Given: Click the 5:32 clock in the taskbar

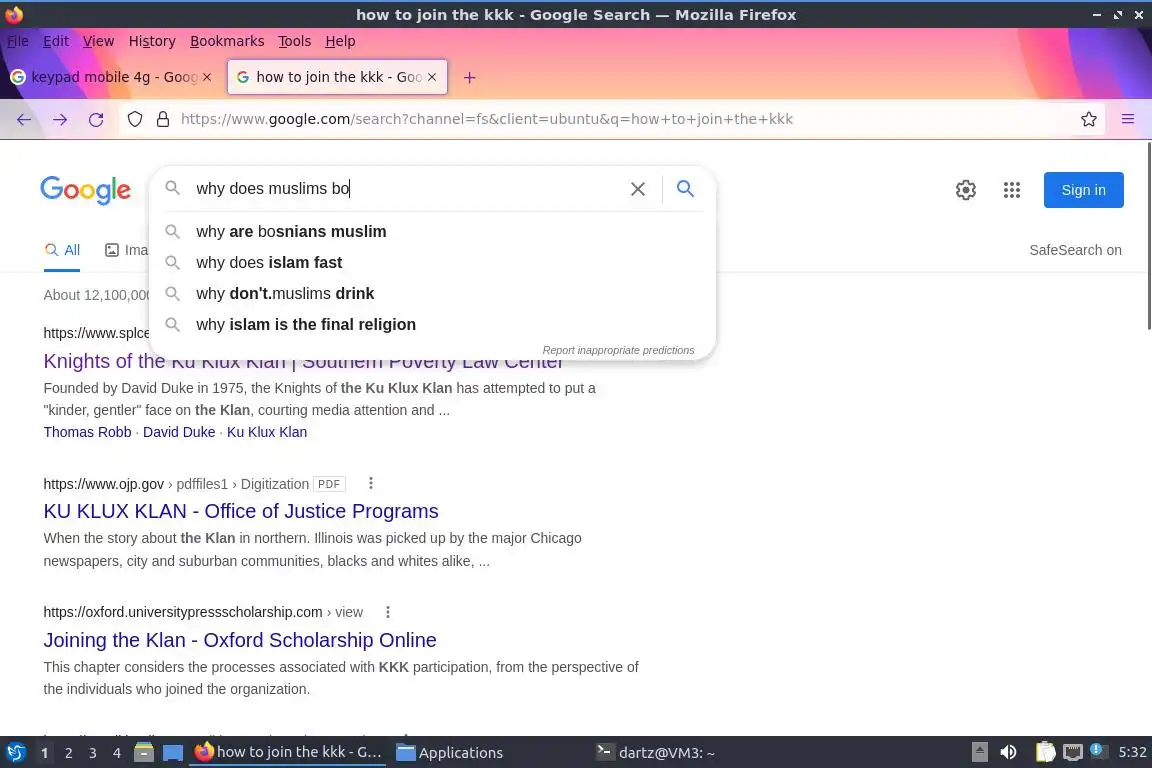Looking at the screenshot, I should click(1132, 752).
